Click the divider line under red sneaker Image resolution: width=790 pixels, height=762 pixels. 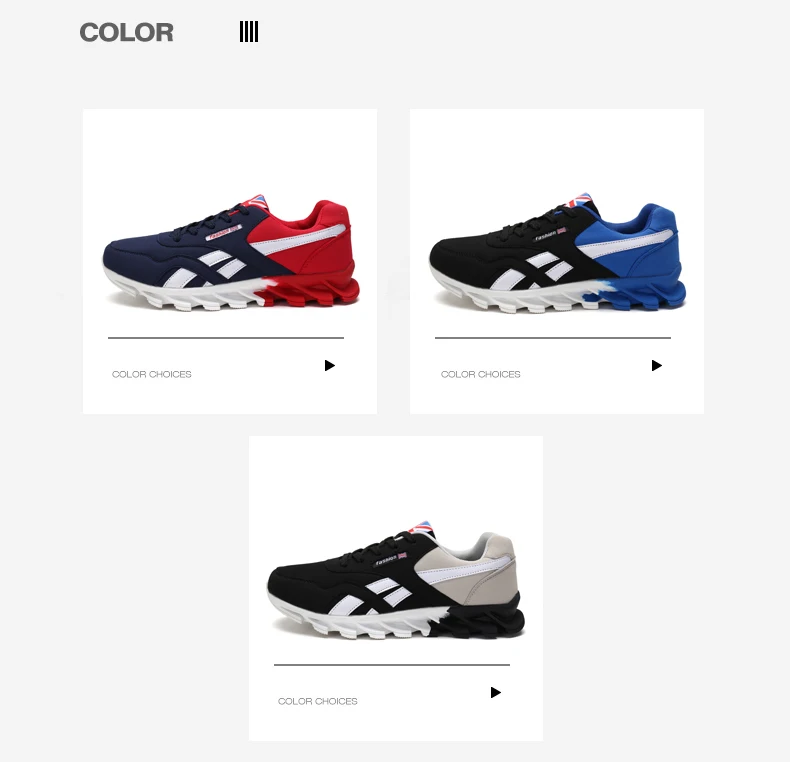tap(226, 338)
